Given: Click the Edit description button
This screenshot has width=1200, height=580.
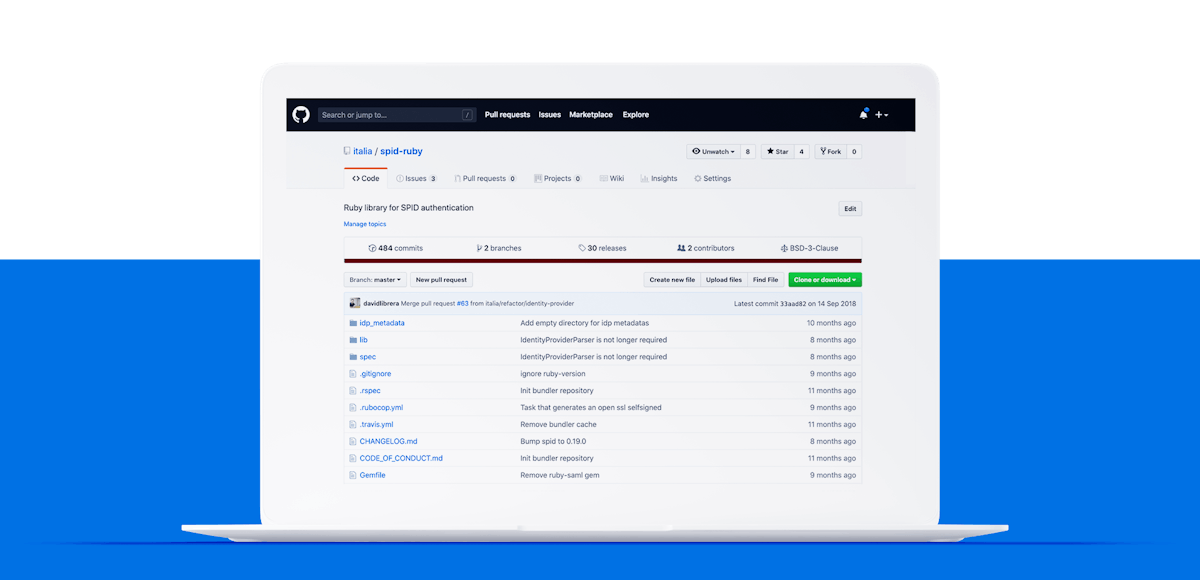Looking at the screenshot, I should click(x=850, y=209).
